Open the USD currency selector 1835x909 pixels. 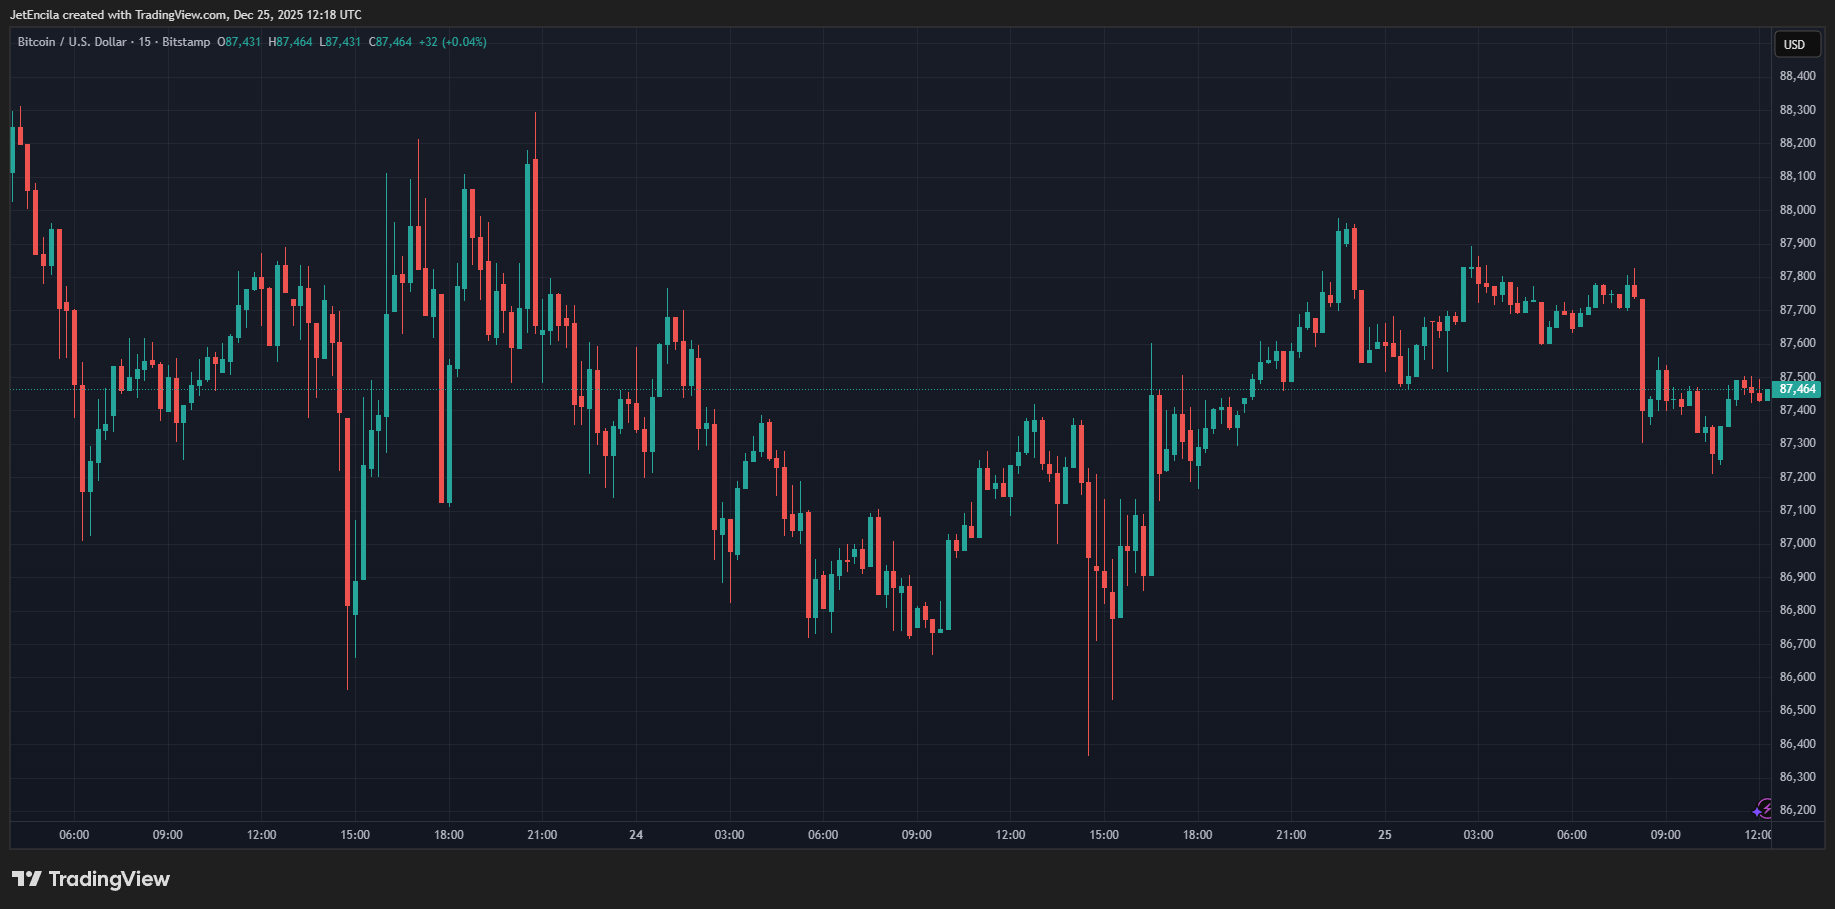point(1795,45)
